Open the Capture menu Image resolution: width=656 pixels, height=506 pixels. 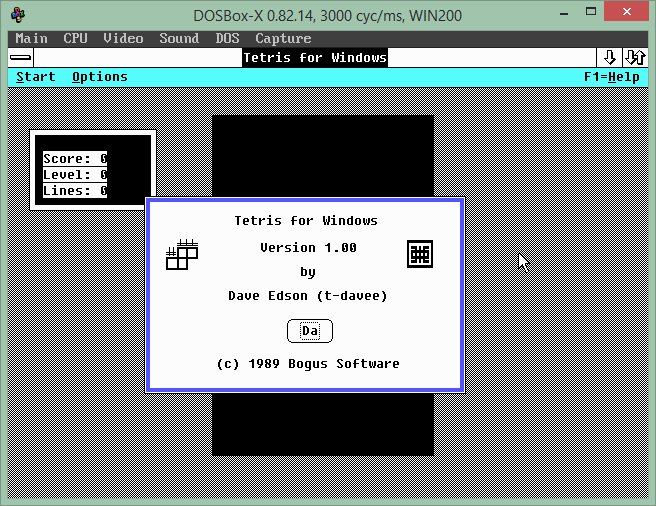tap(283, 39)
